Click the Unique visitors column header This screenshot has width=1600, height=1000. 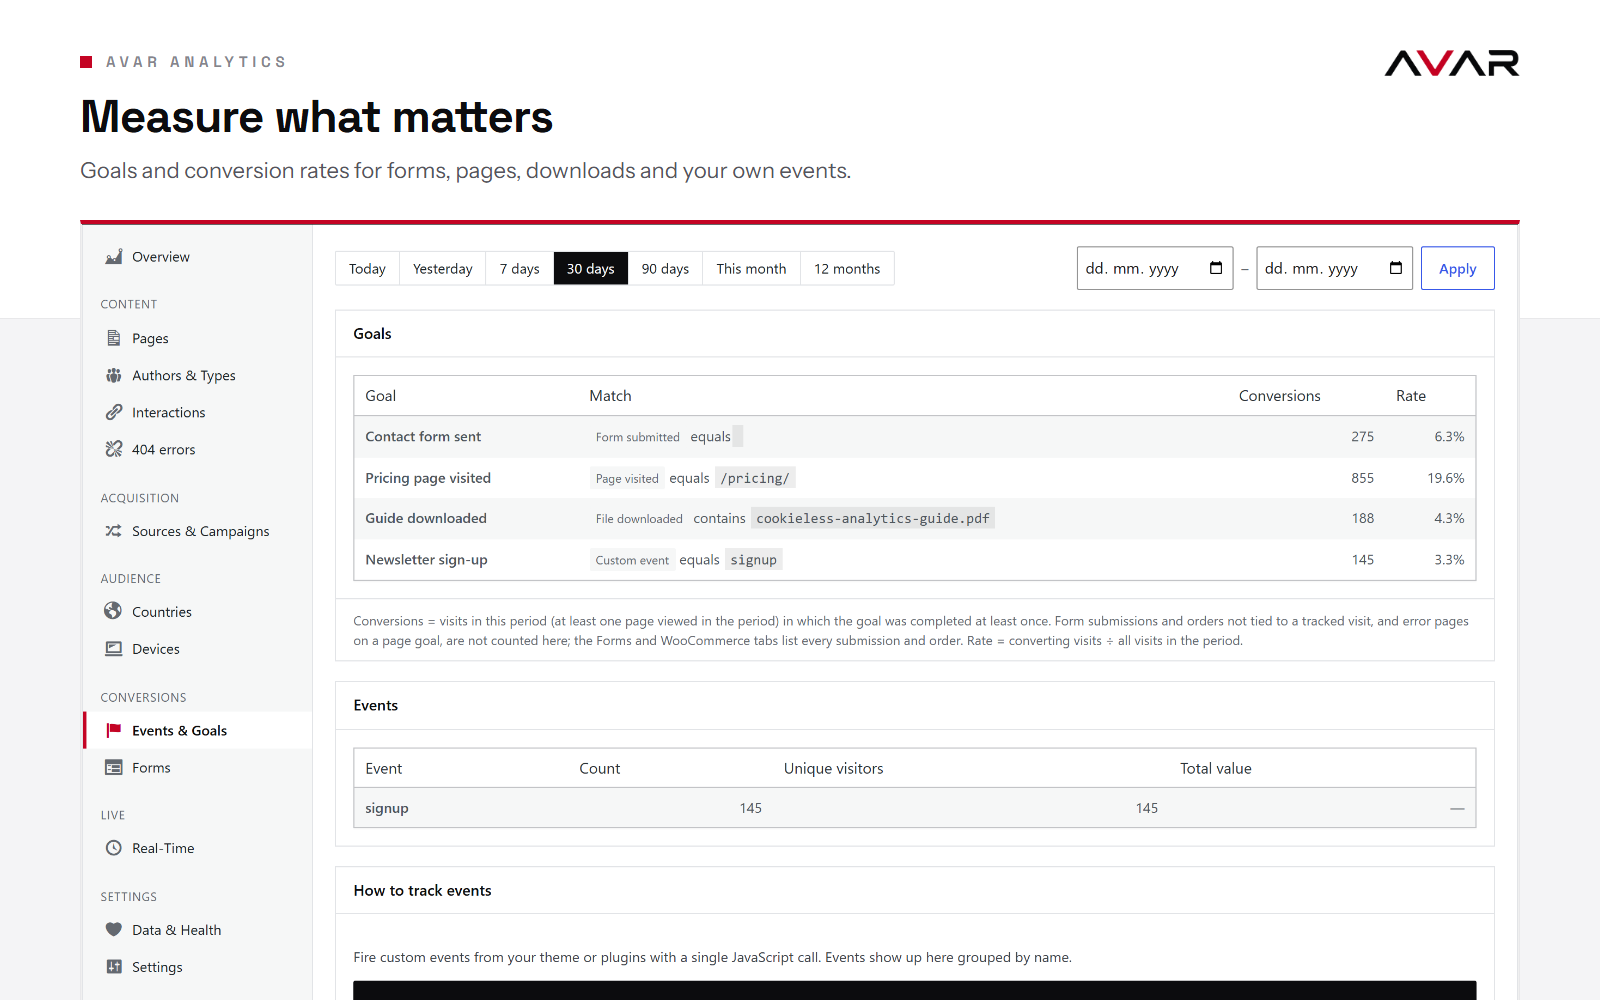(x=834, y=768)
